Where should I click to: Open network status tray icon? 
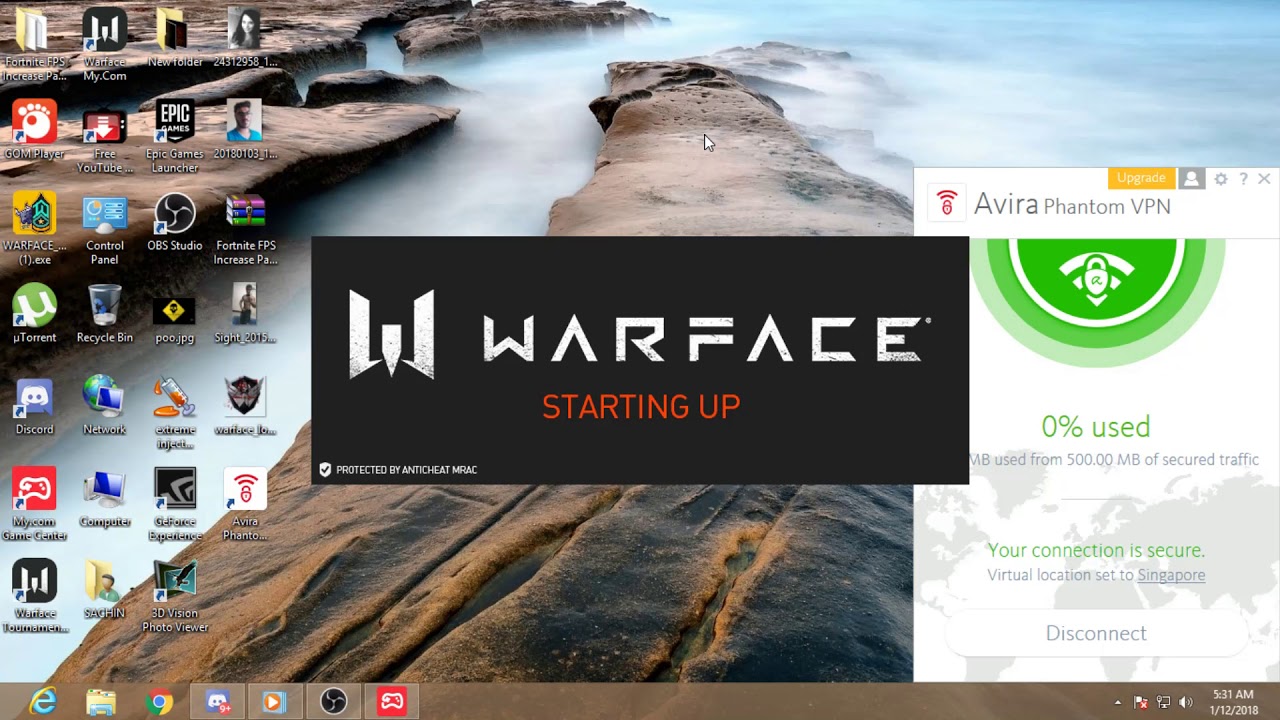[1163, 702]
